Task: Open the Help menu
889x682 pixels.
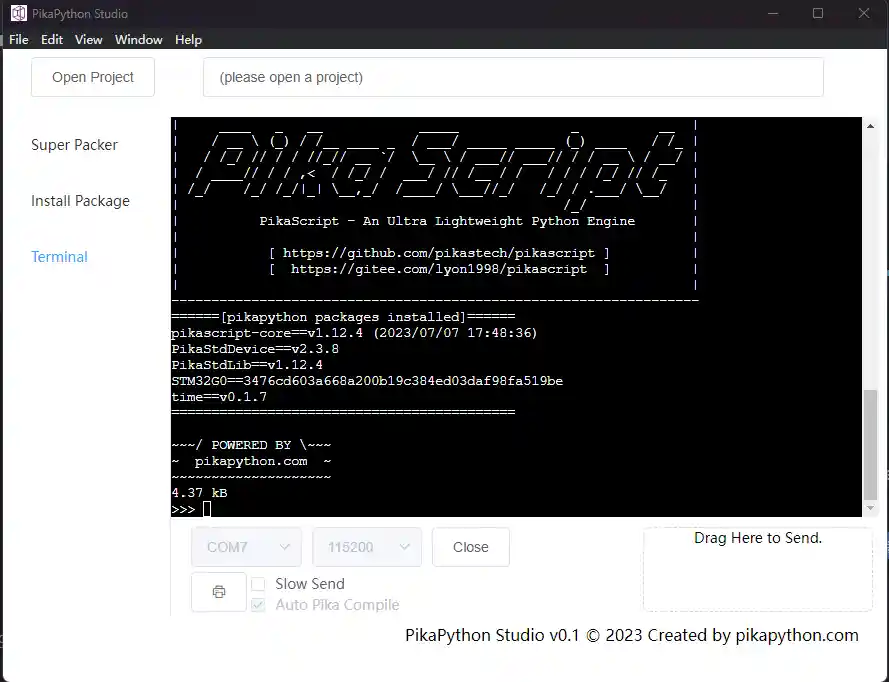Action: 188,40
